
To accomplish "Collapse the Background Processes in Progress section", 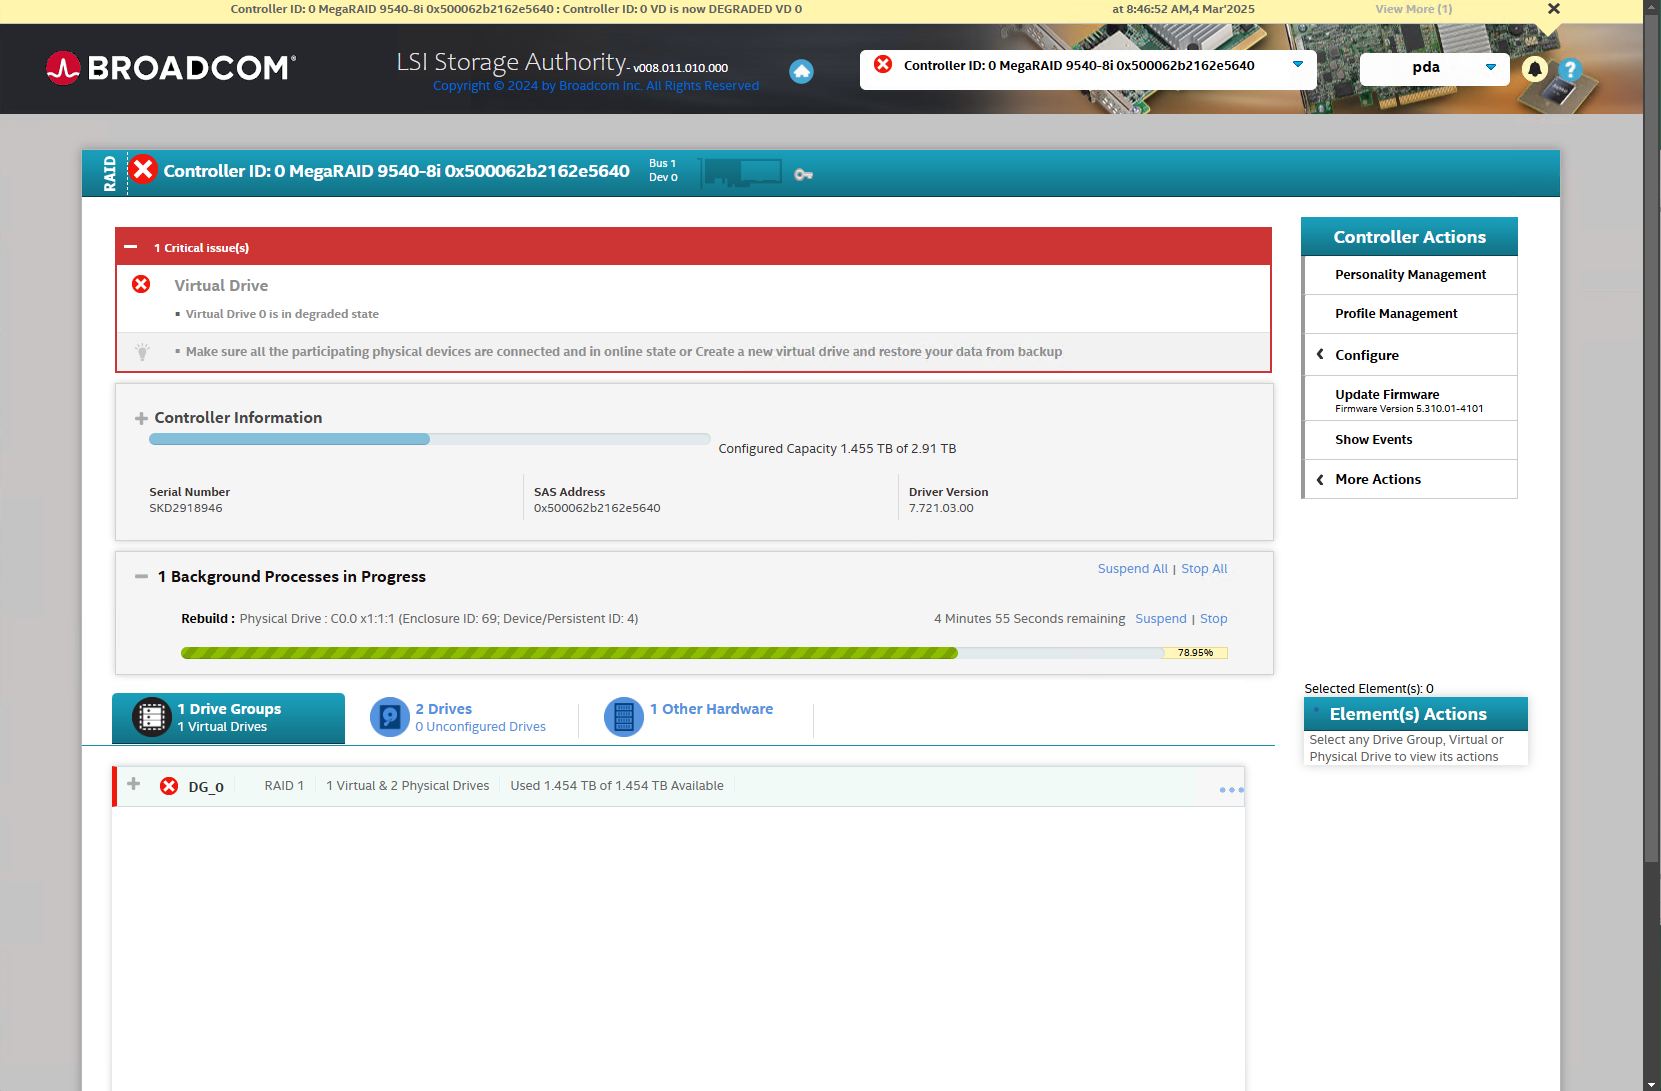I will click(x=141, y=577).
